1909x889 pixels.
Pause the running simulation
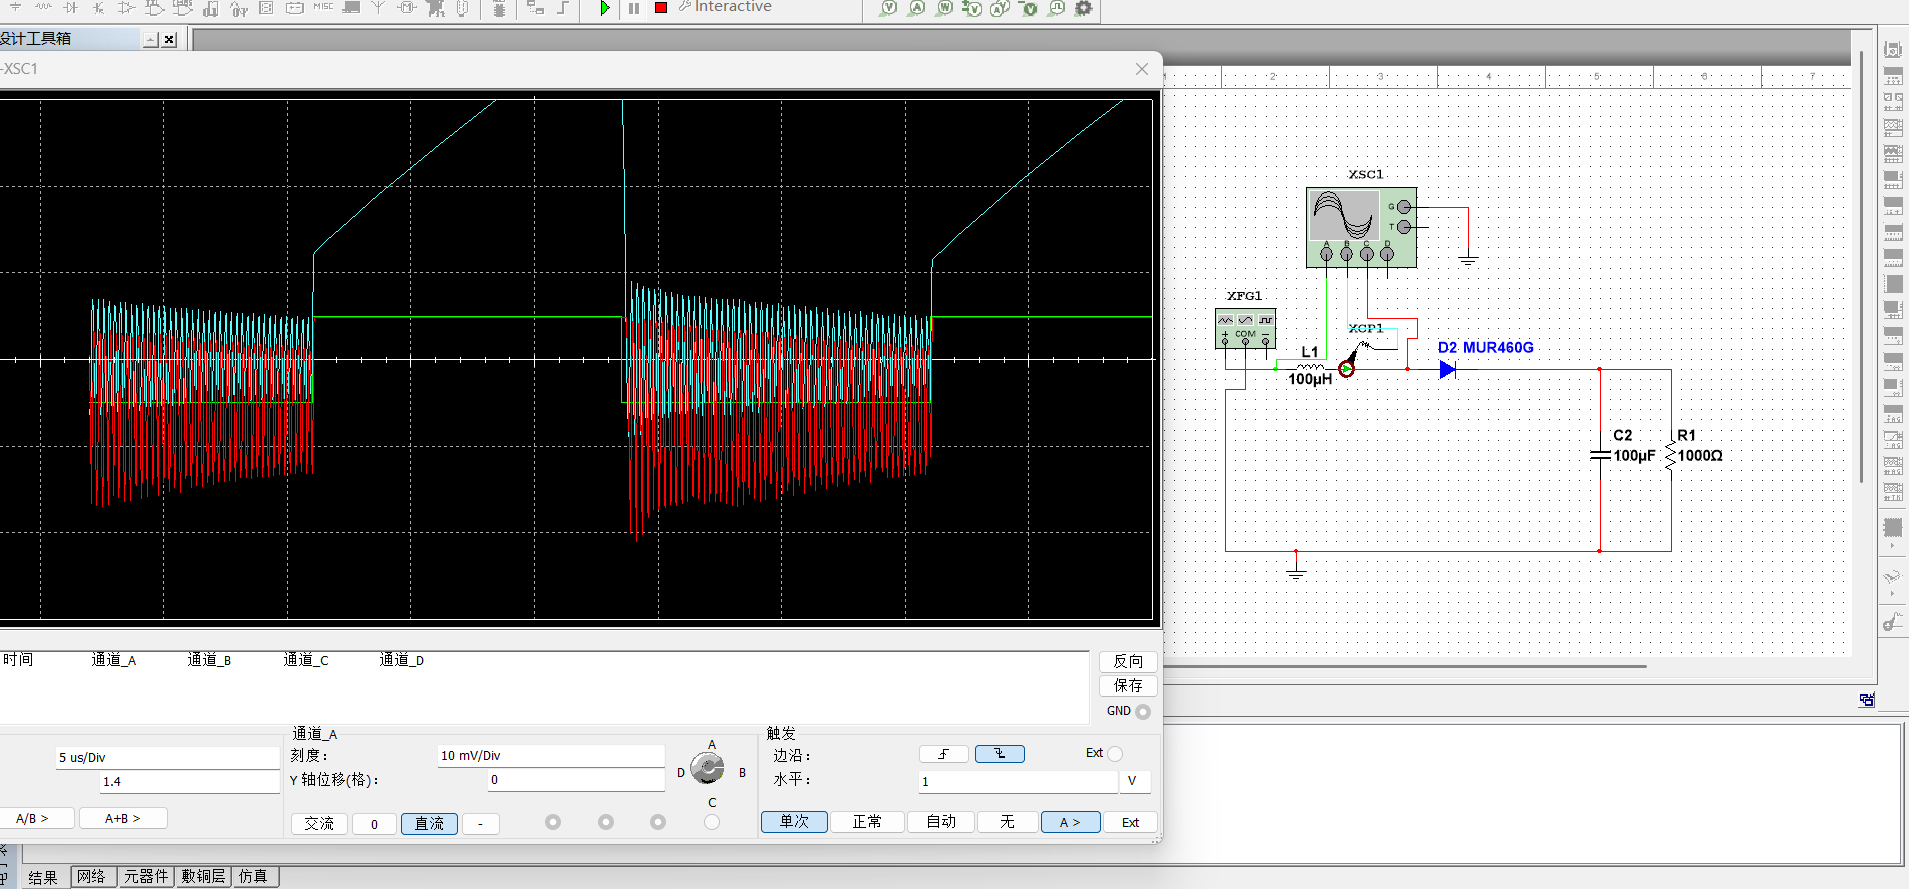click(634, 7)
